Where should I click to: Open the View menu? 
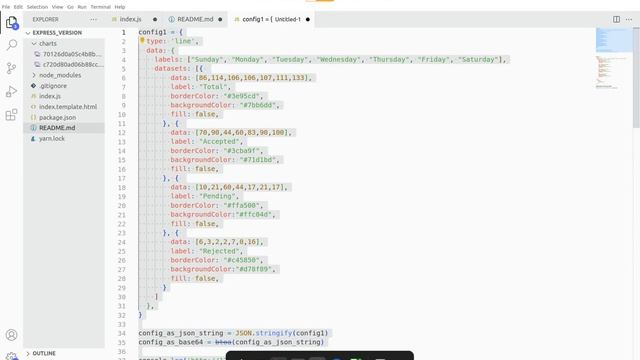58,7
